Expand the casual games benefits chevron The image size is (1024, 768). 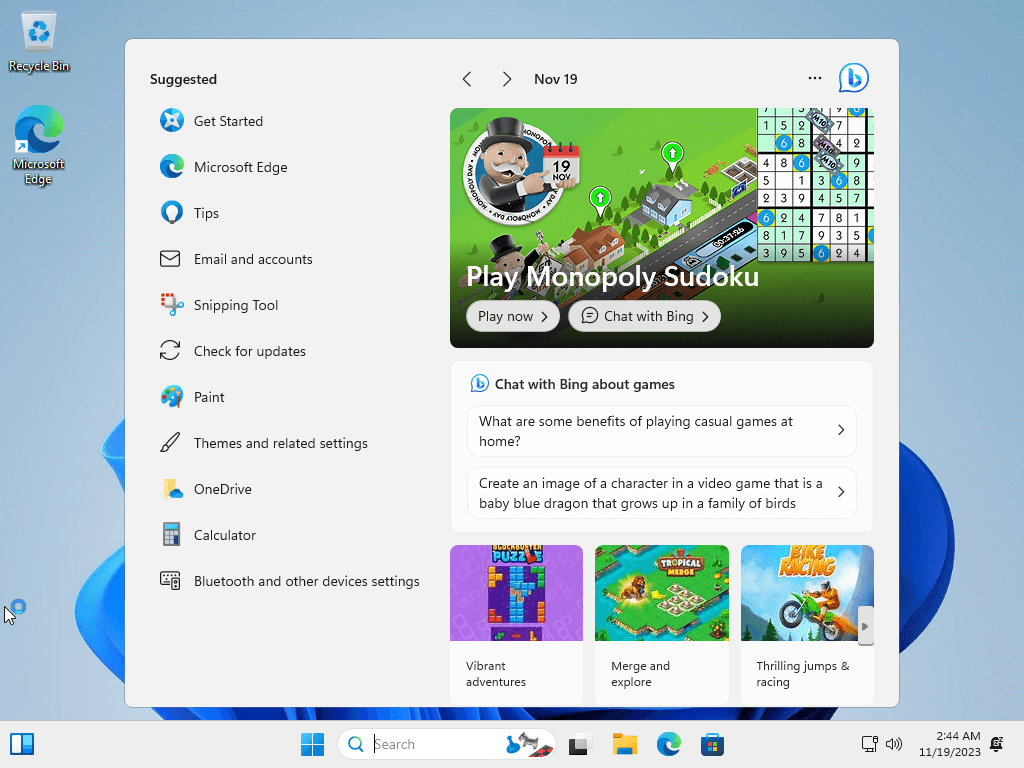841,430
